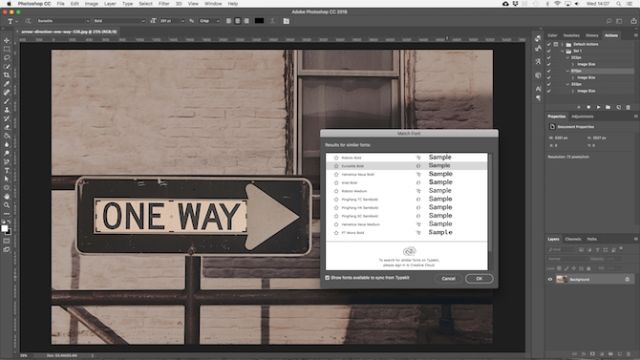The height and width of the screenshot is (360, 640).
Task: Open the text color swatch
Action: pyautogui.click(x=259, y=21)
